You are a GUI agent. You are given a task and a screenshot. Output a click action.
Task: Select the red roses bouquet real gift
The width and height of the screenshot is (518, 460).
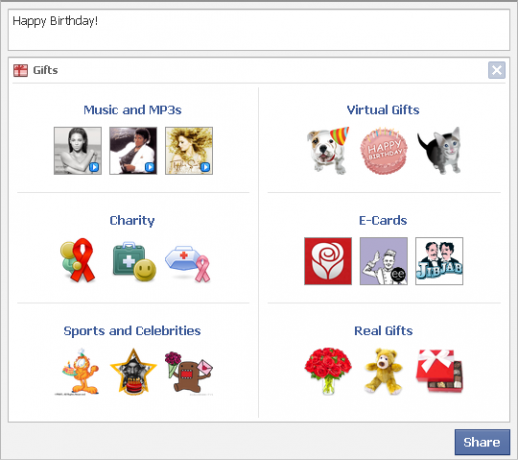pos(328,371)
